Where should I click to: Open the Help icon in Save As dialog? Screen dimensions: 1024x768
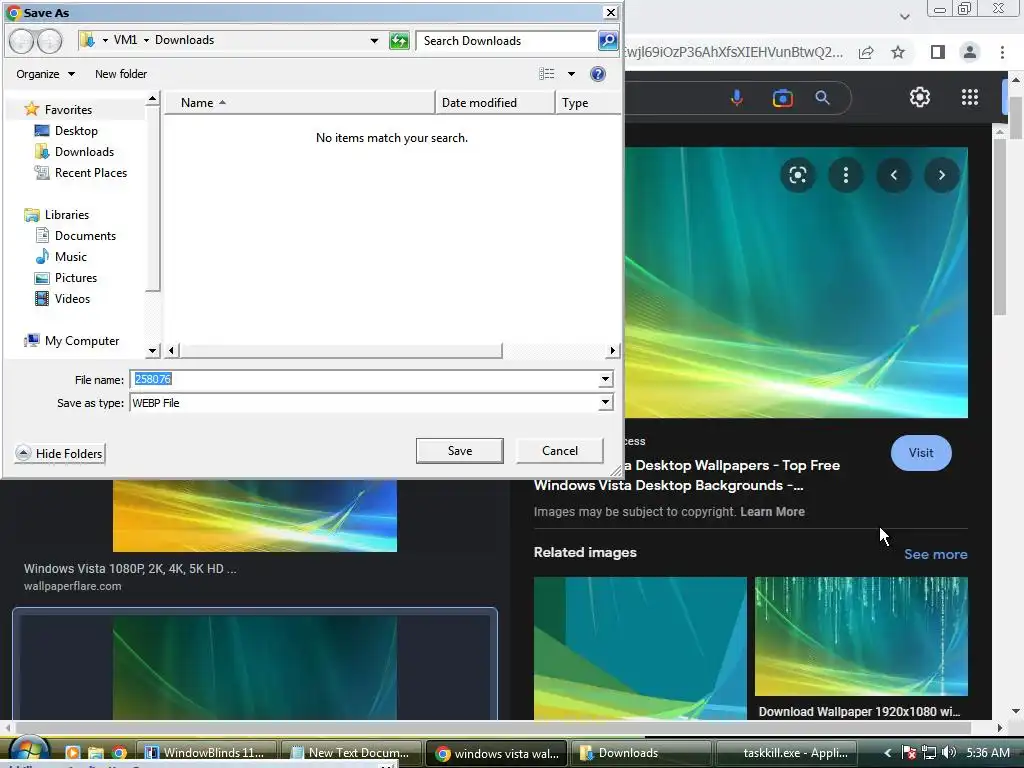point(598,74)
